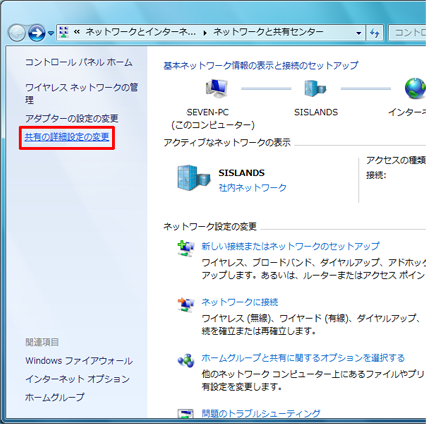Click the forward navigation arrow button

pyautogui.click(x=37, y=33)
